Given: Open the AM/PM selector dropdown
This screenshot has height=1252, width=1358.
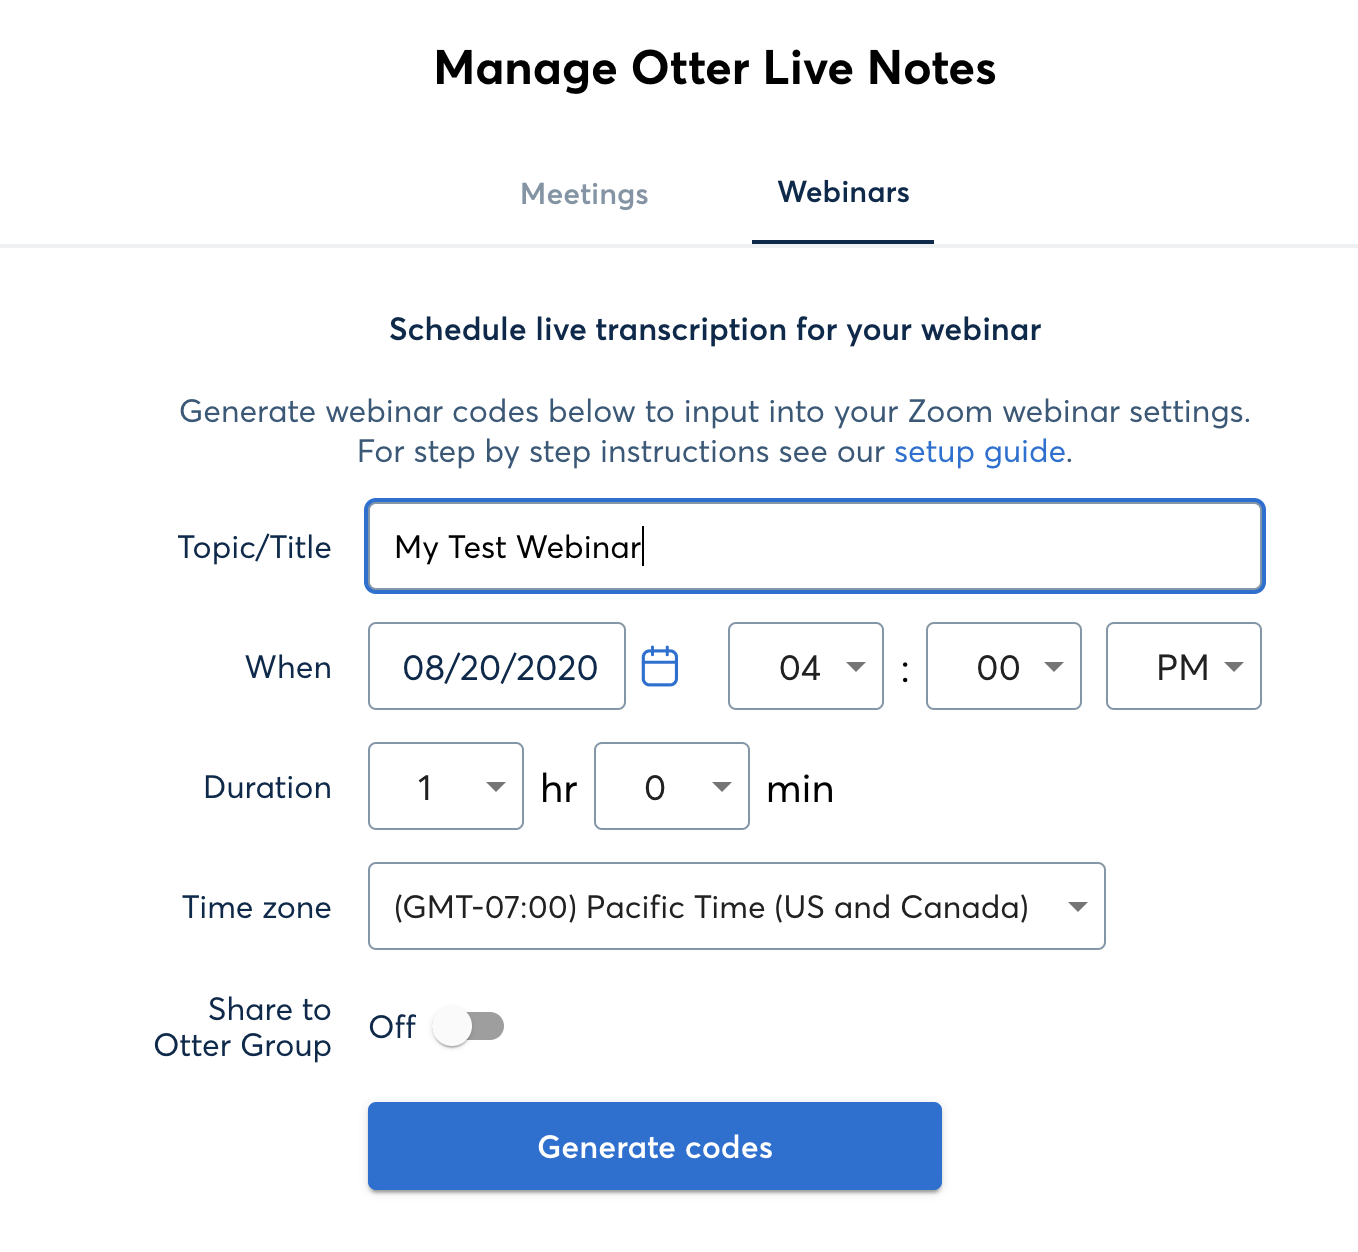Looking at the screenshot, I should 1183,667.
